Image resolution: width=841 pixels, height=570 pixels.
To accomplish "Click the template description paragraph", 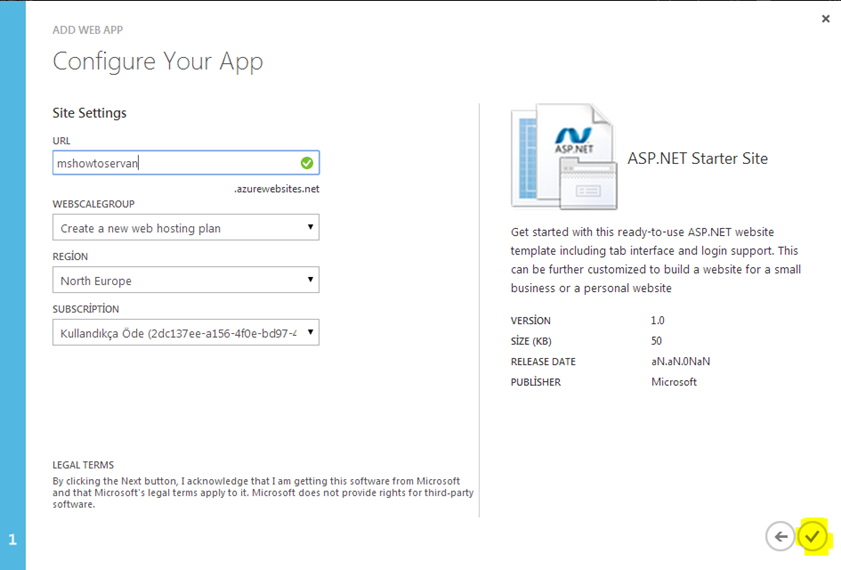I will click(x=655, y=260).
